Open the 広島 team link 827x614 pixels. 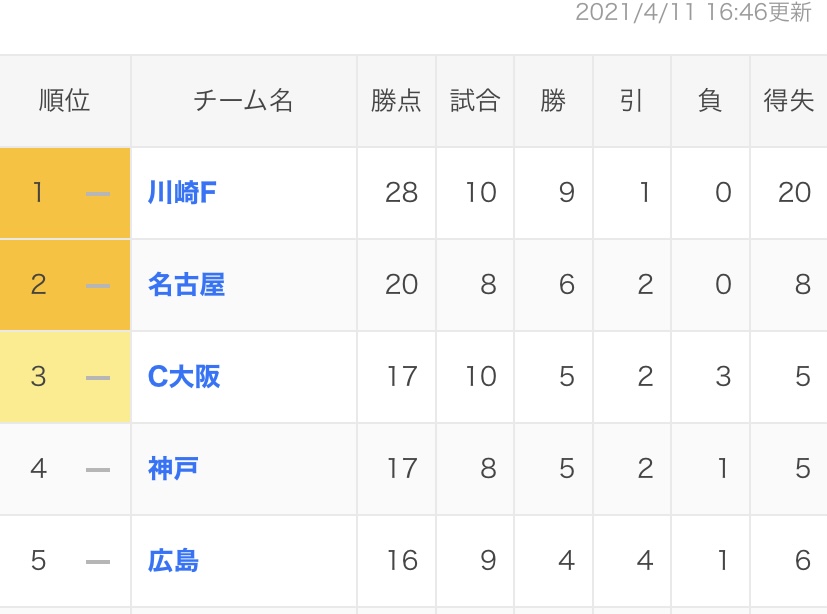tap(173, 560)
